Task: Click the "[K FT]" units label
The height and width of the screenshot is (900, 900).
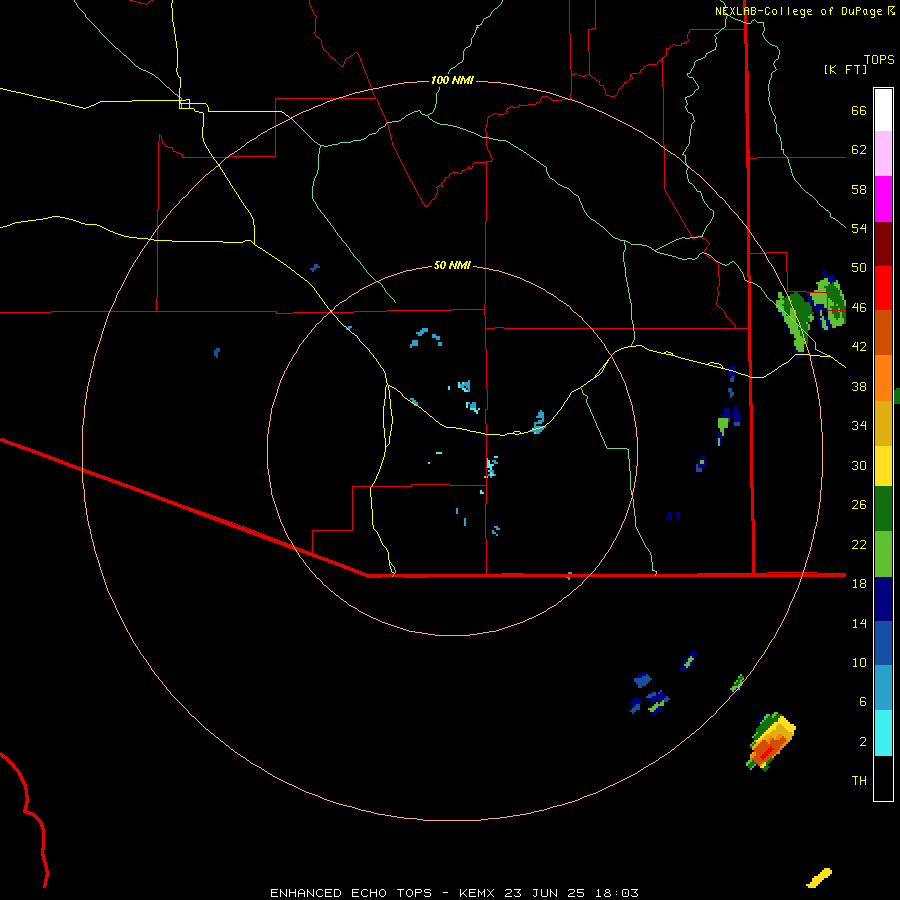Action: (x=845, y=69)
